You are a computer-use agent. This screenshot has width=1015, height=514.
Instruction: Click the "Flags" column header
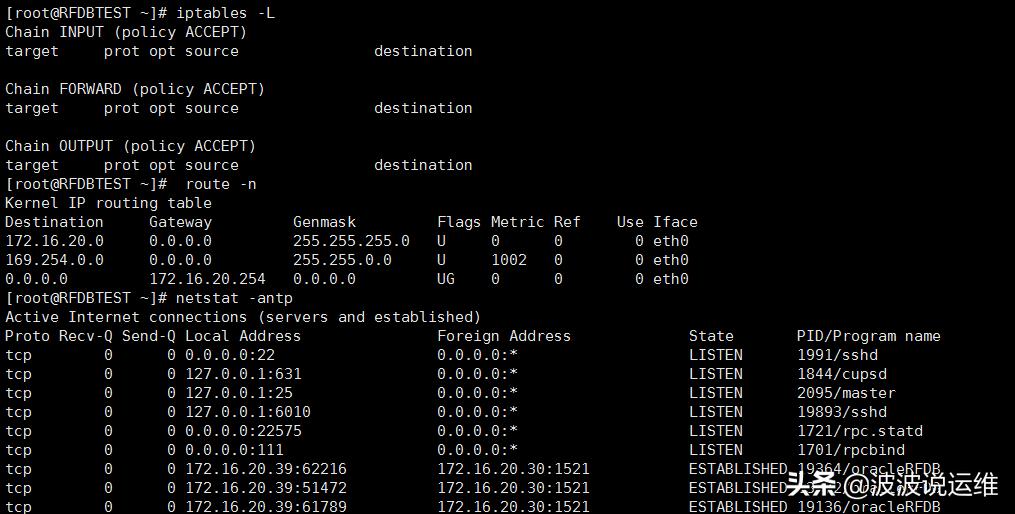459,222
